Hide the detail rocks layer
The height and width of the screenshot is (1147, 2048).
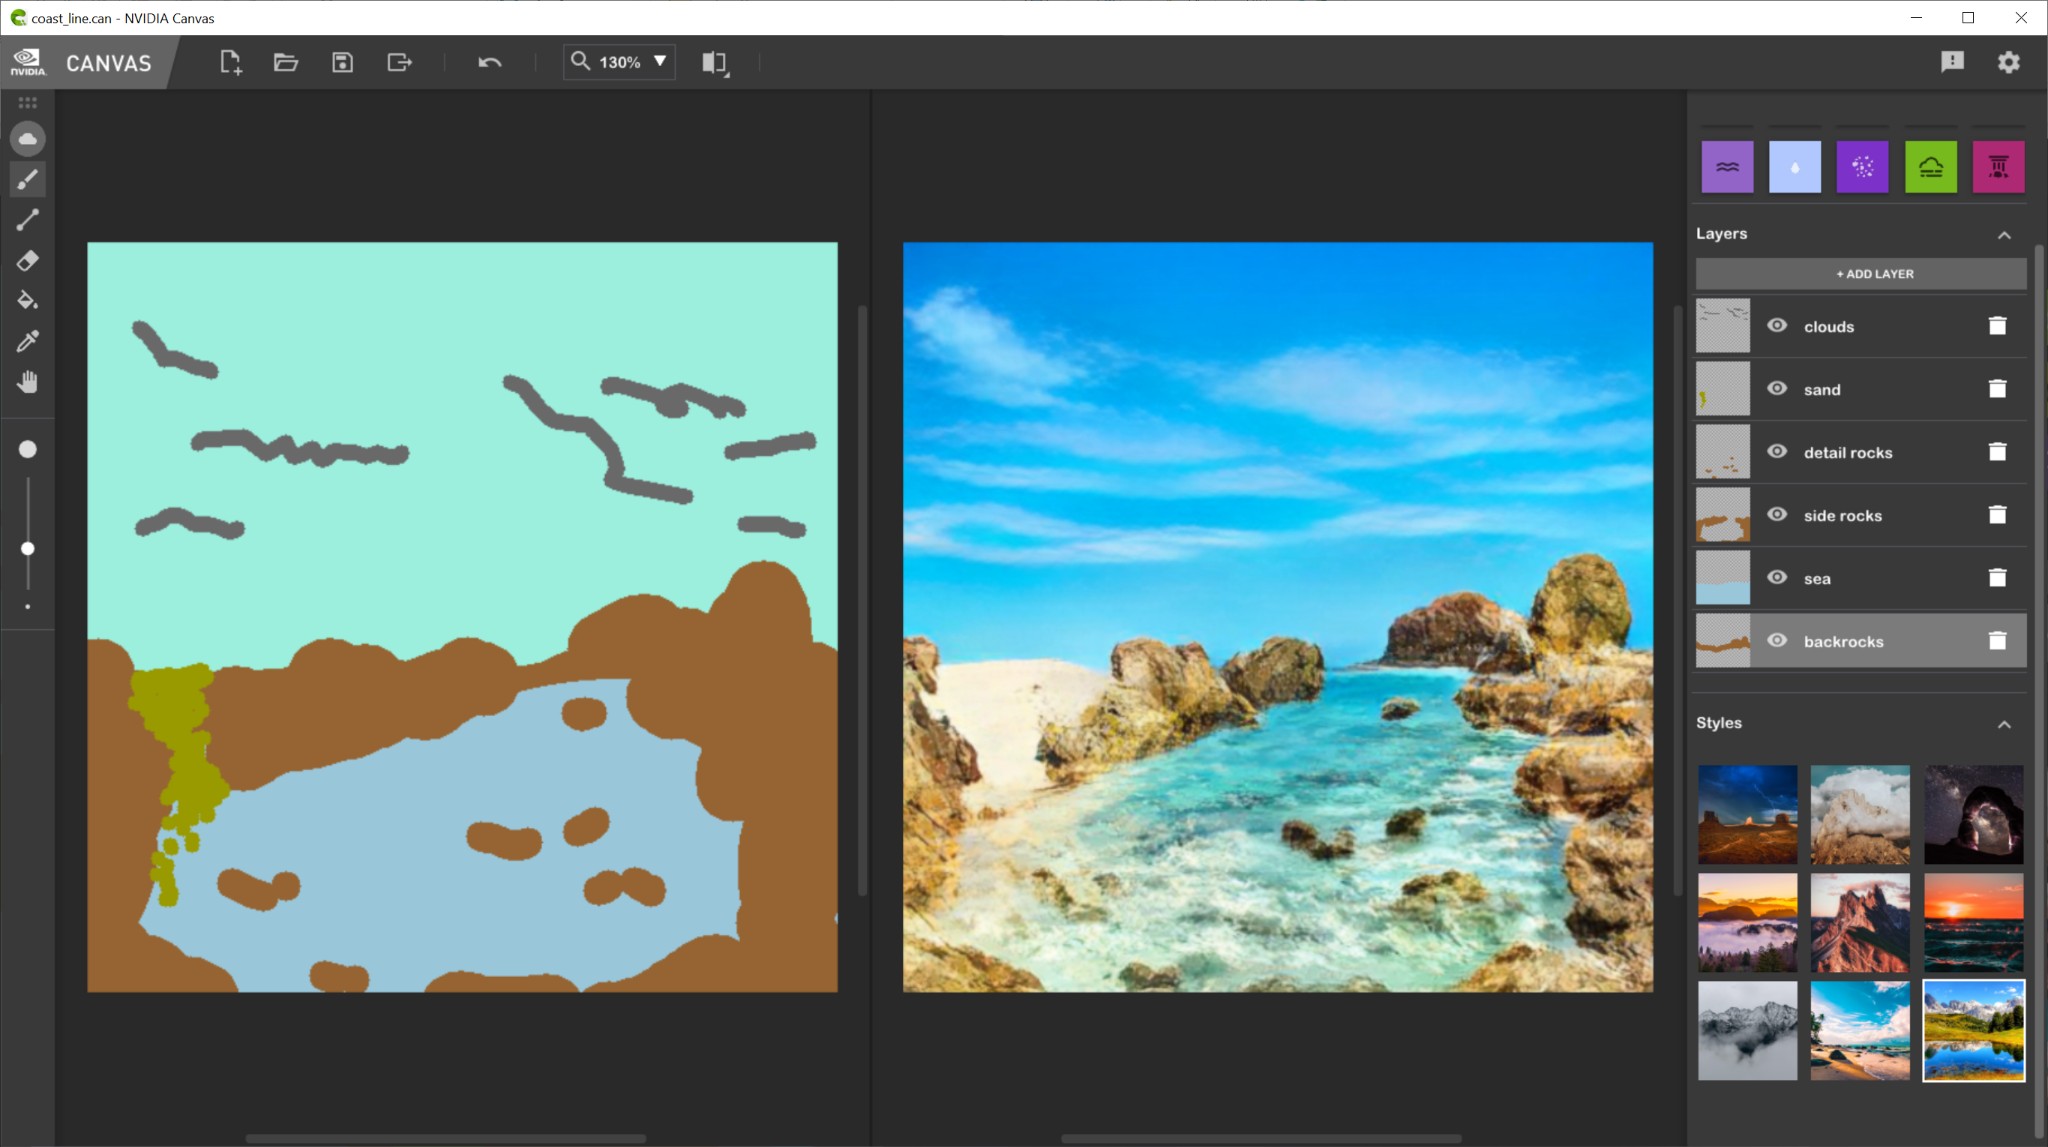1777,452
